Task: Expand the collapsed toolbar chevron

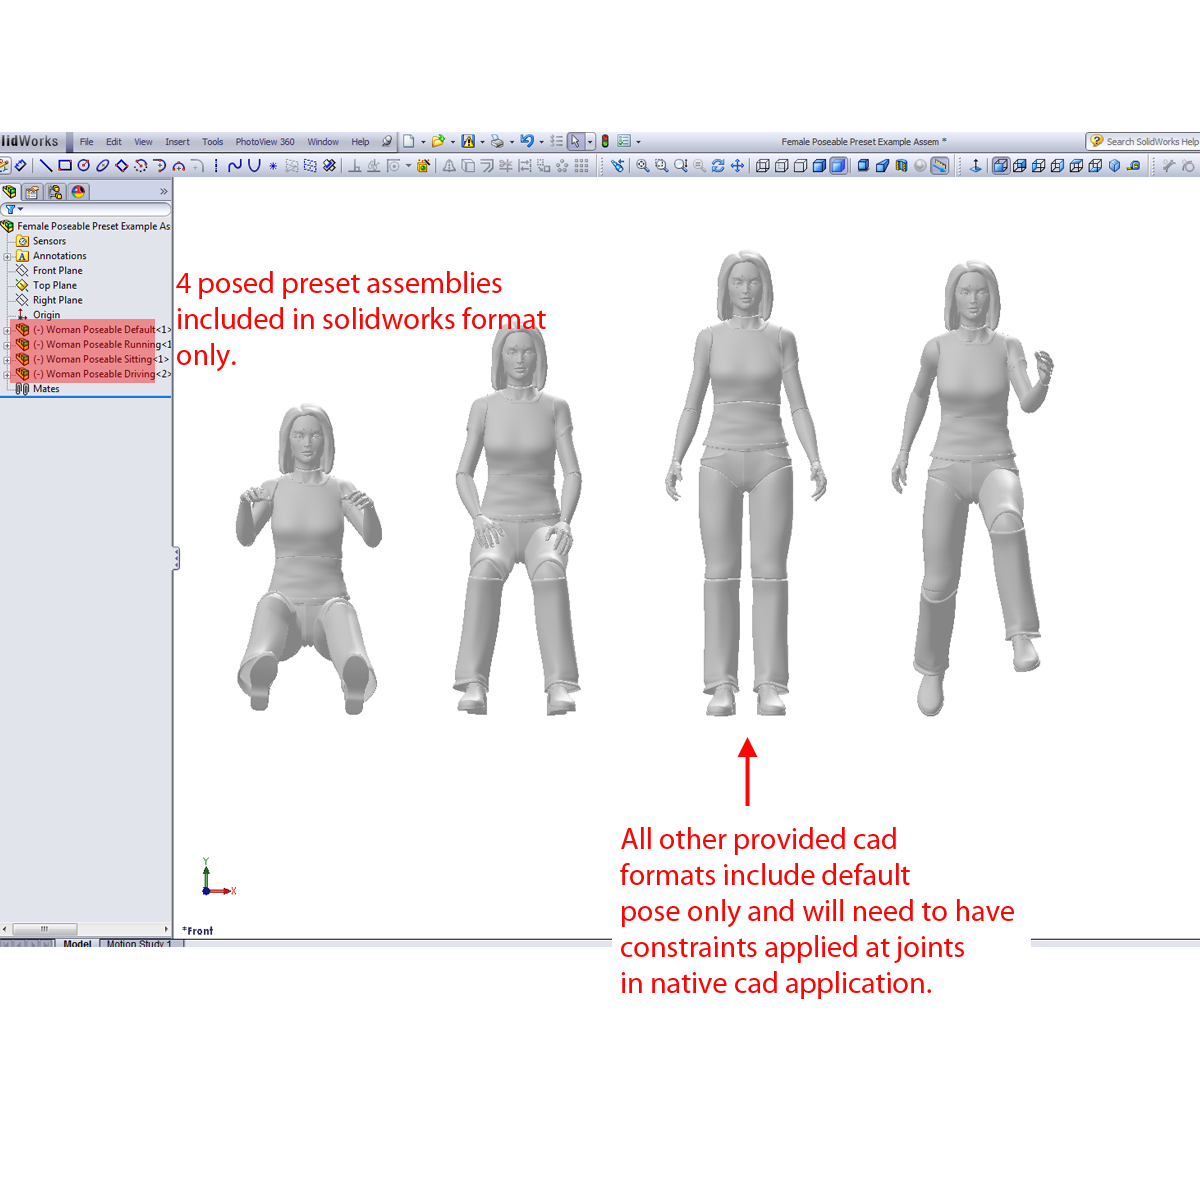Action: (x=163, y=192)
